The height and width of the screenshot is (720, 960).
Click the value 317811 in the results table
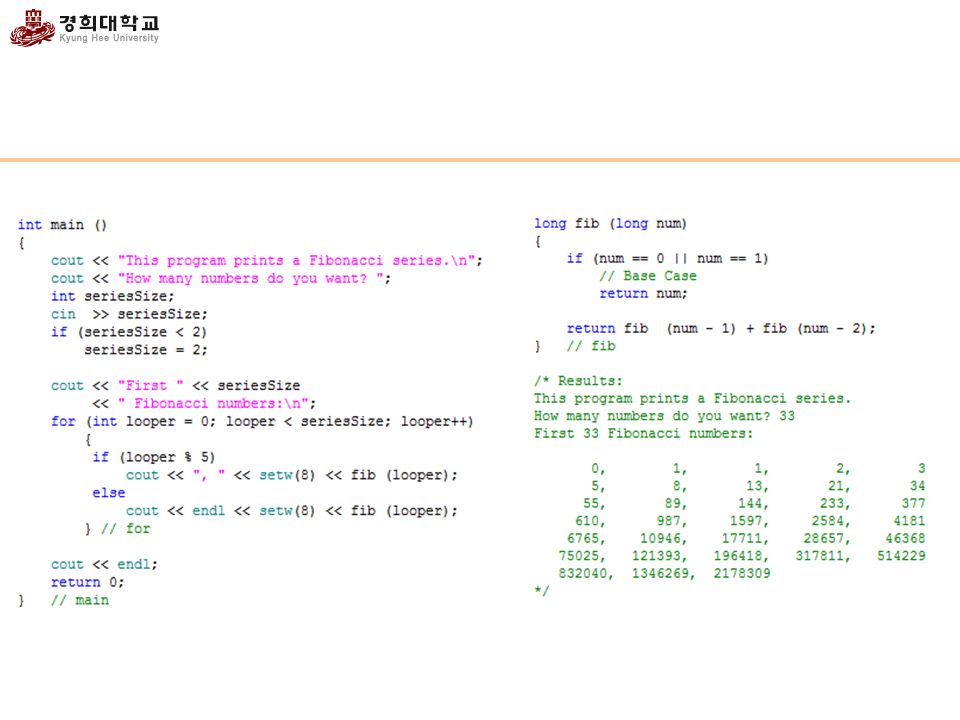pos(819,556)
